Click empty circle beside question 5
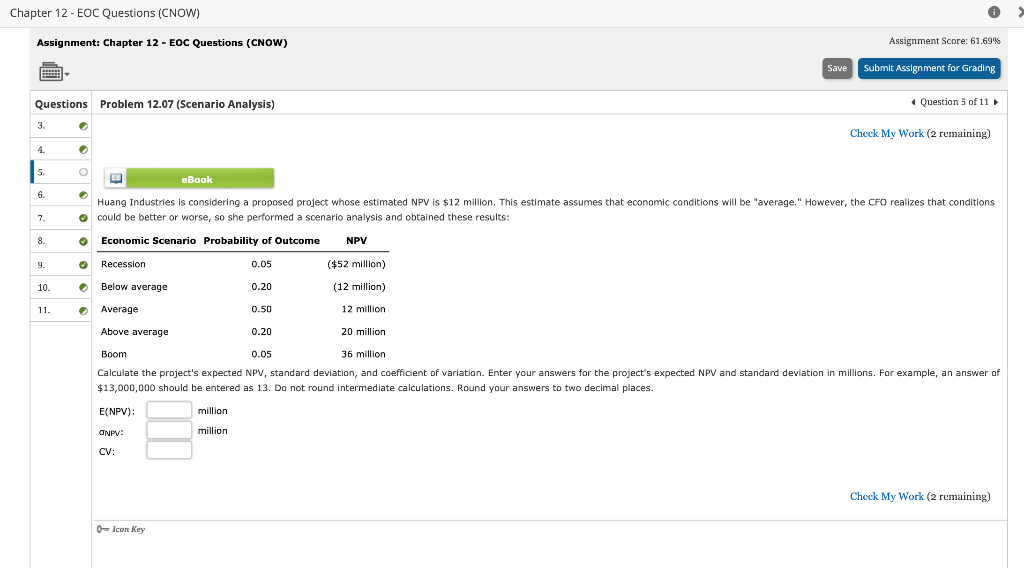 coord(83,172)
